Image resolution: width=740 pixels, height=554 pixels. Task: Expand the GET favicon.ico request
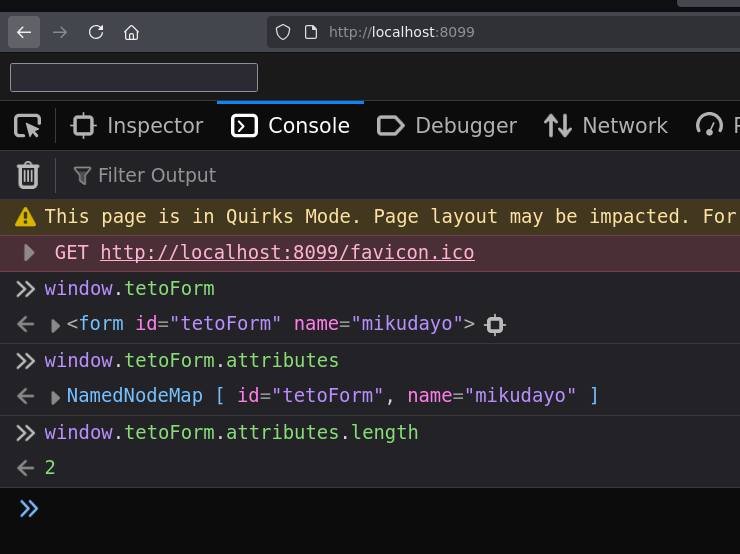point(29,252)
